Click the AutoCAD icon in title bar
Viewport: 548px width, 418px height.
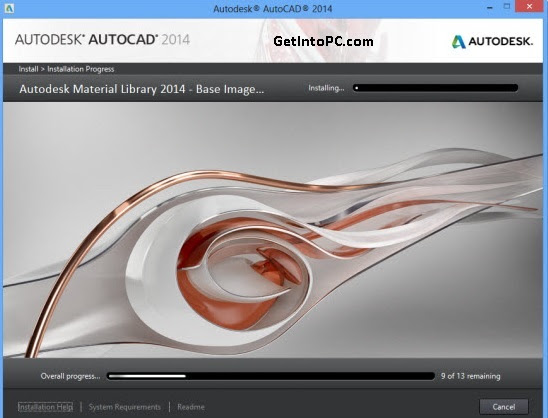pyautogui.click(x=9, y=8)
